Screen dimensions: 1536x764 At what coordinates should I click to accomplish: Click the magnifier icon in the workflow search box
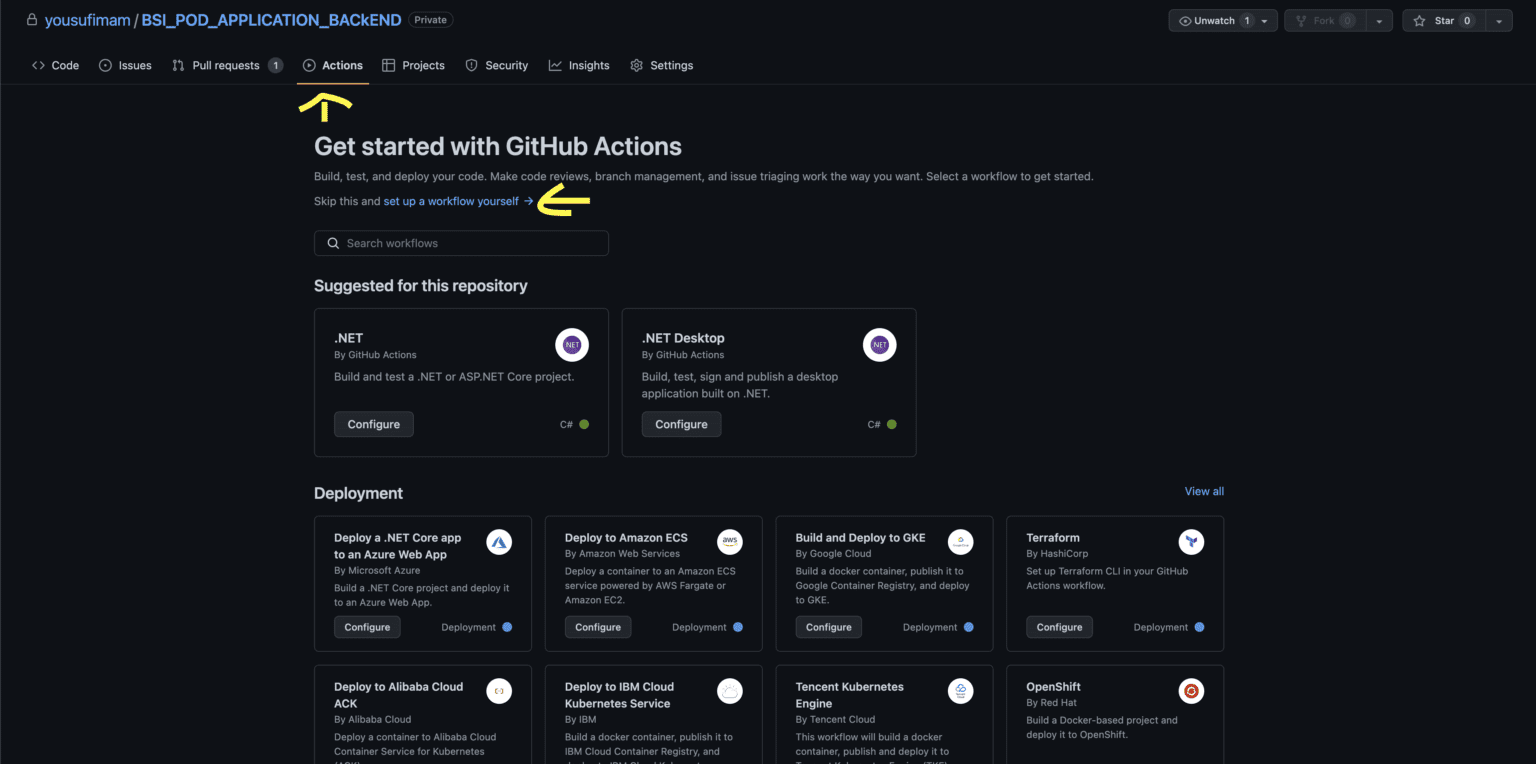[333, 243]
